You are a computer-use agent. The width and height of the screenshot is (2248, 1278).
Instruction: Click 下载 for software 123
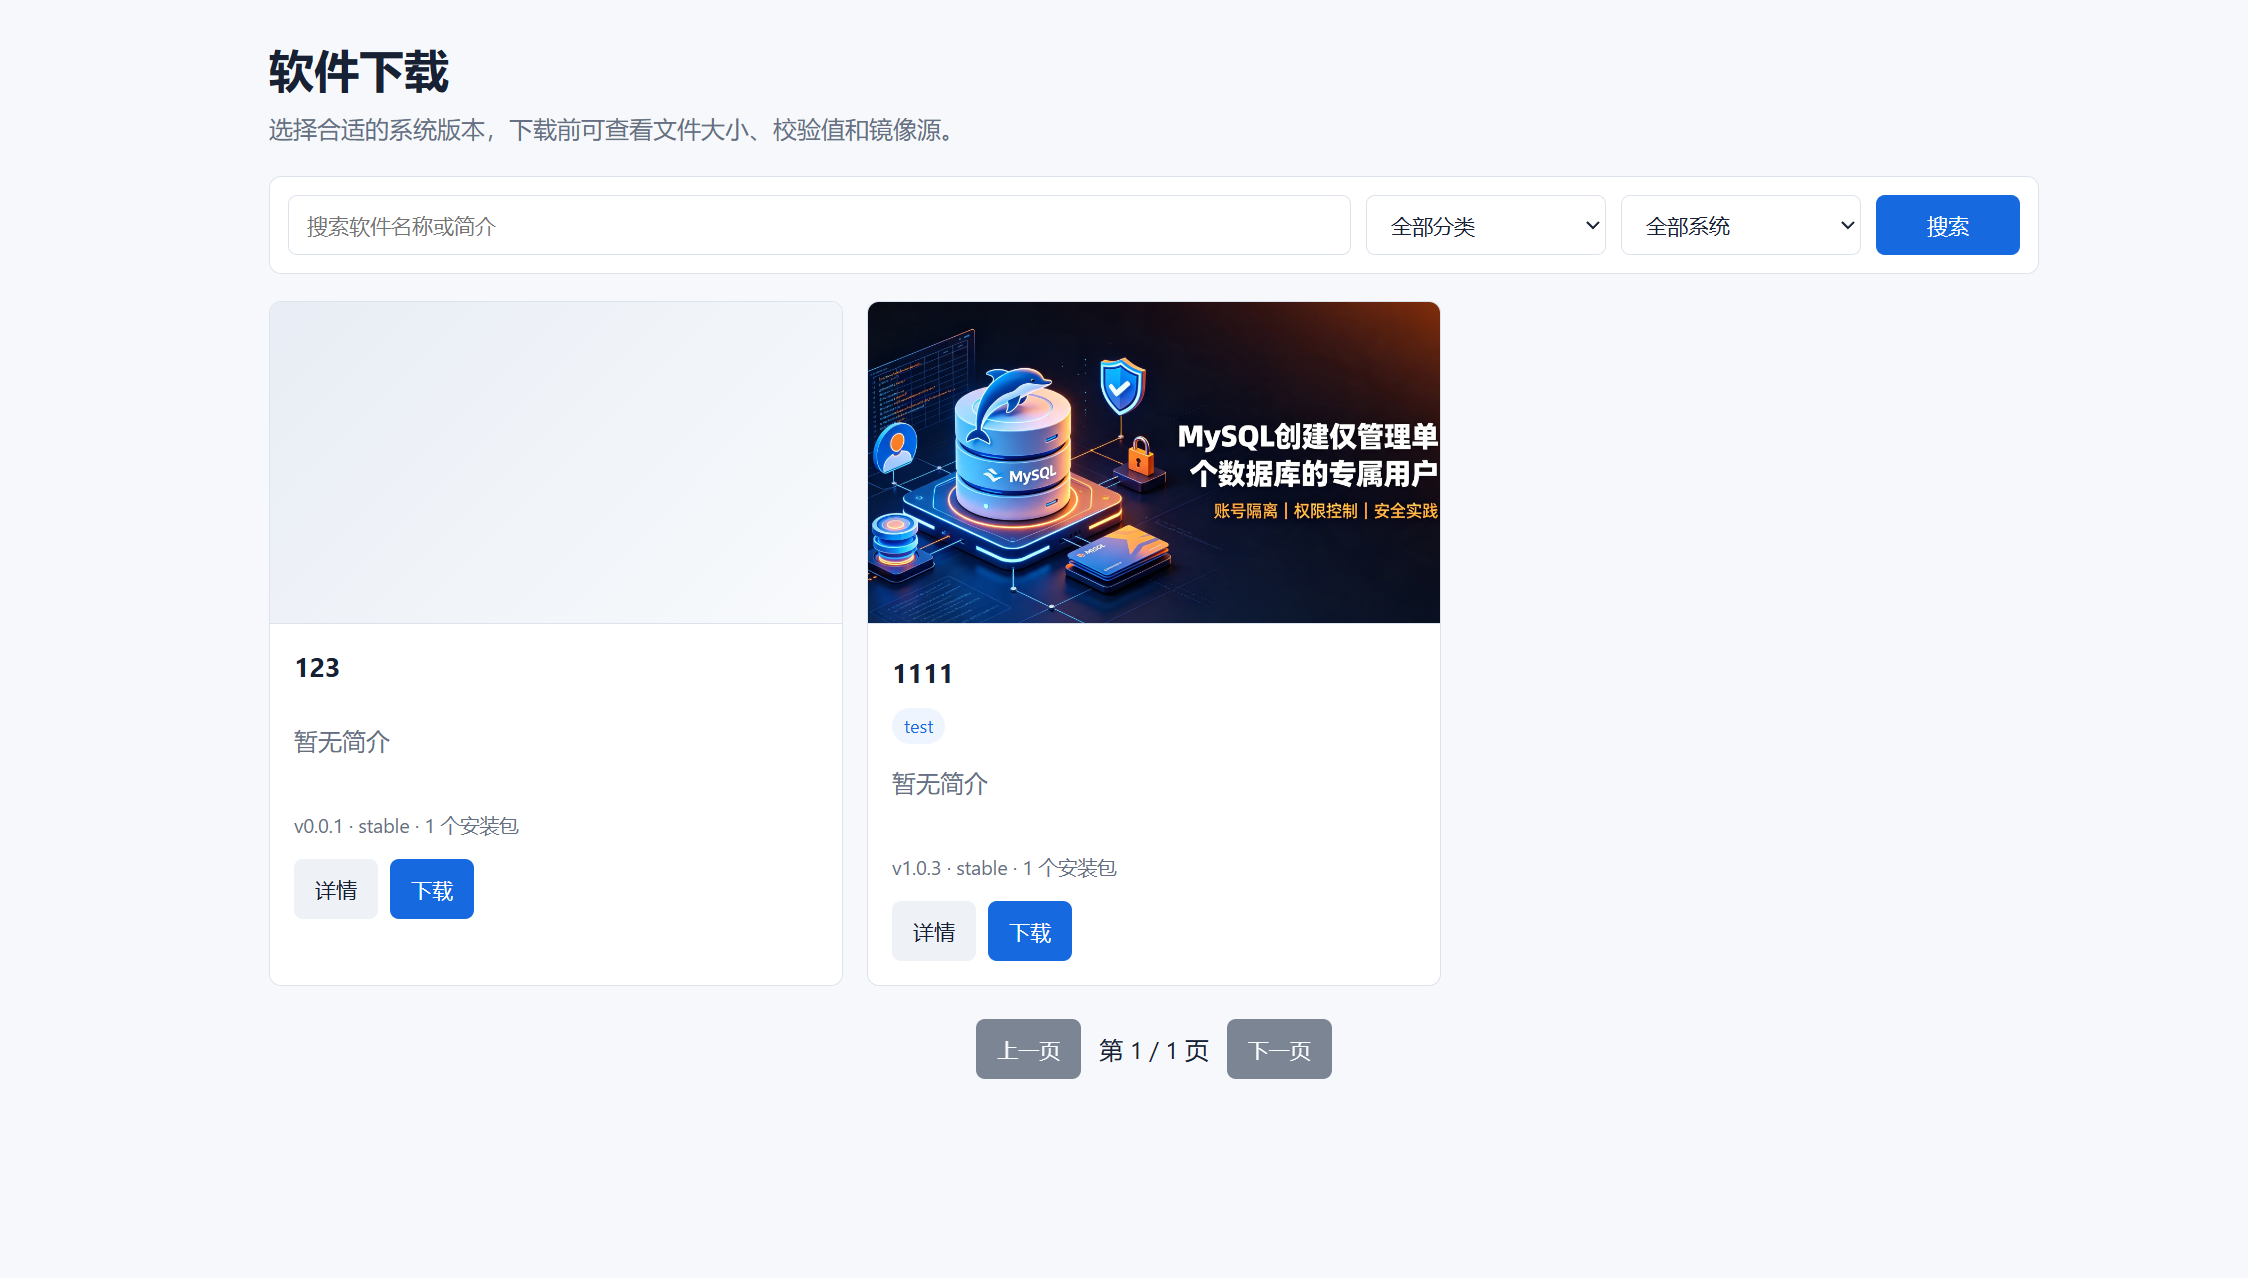(432, 889)
